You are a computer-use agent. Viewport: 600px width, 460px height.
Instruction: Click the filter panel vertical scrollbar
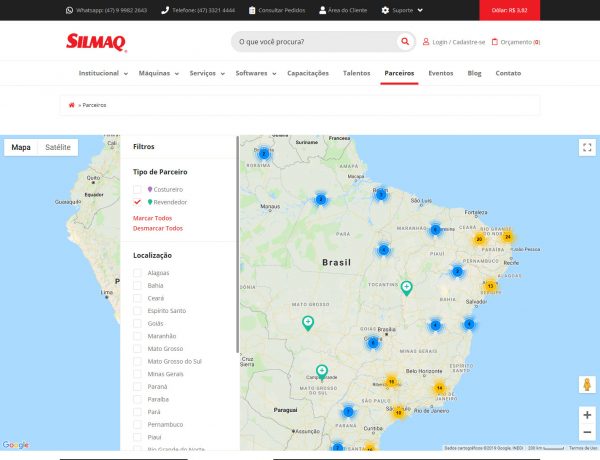237,250
